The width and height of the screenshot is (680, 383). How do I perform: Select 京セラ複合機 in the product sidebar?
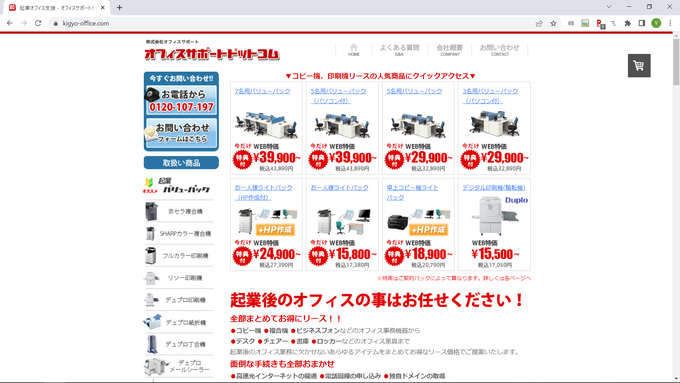coord(179,211)
